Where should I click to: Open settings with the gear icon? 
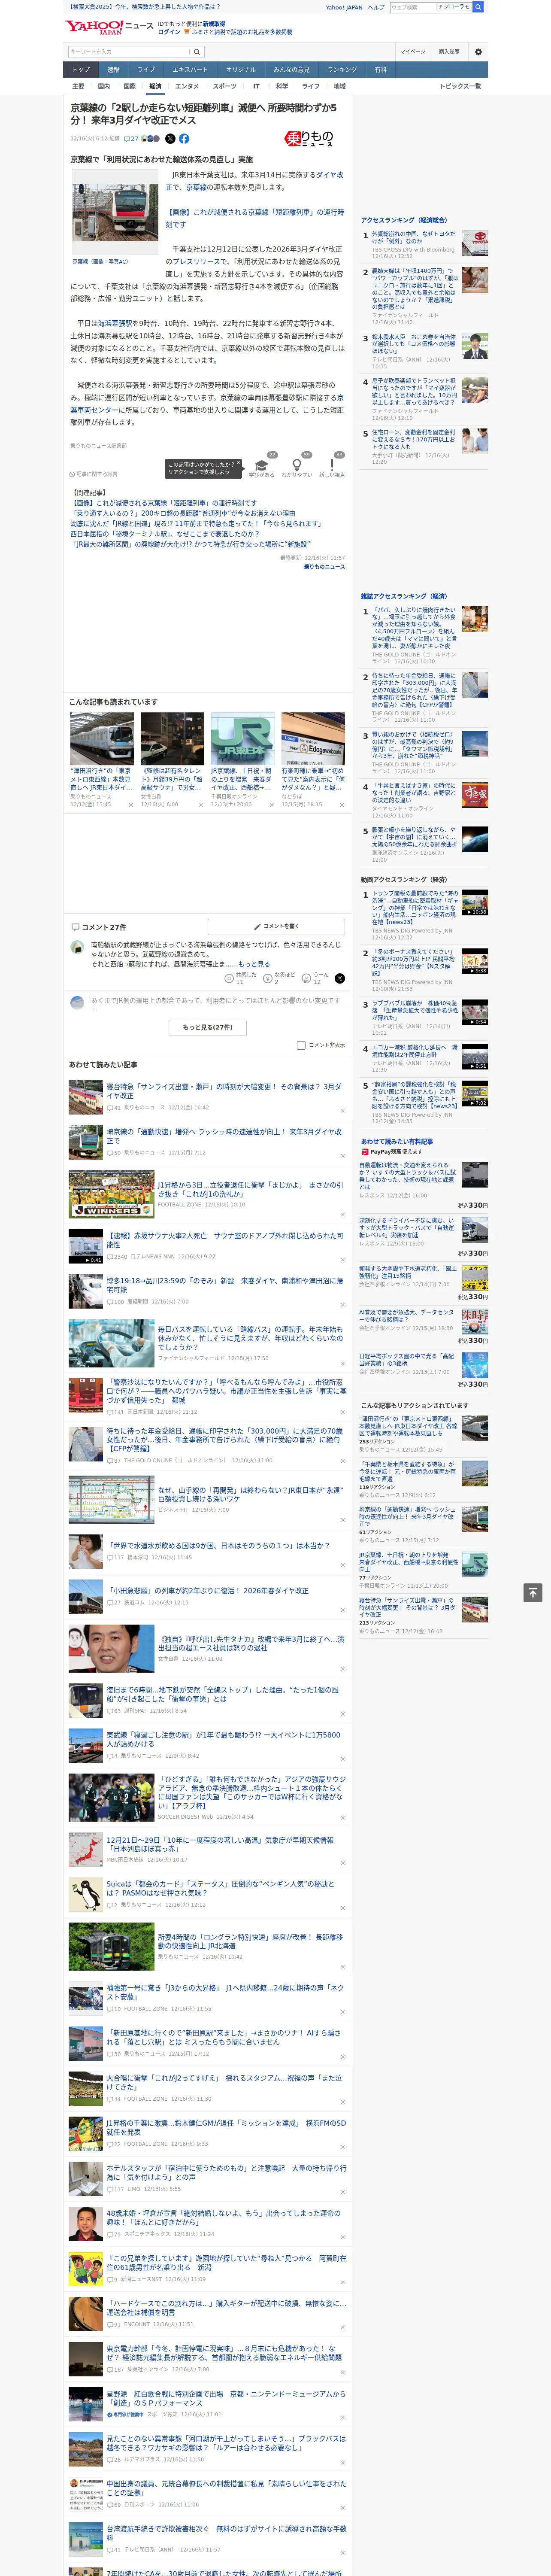(478, 52)
